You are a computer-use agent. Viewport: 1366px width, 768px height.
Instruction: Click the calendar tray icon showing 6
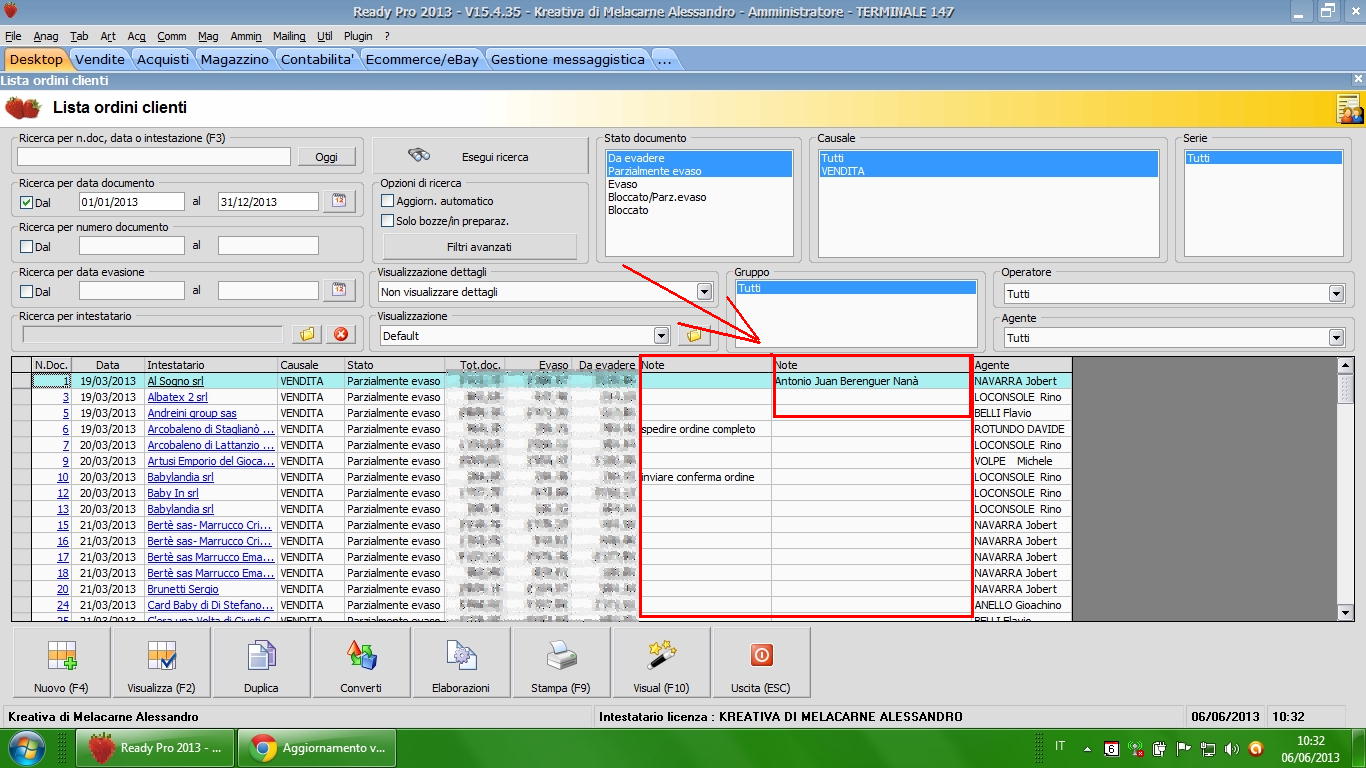pyautogui.click(x=1111, y=748)
